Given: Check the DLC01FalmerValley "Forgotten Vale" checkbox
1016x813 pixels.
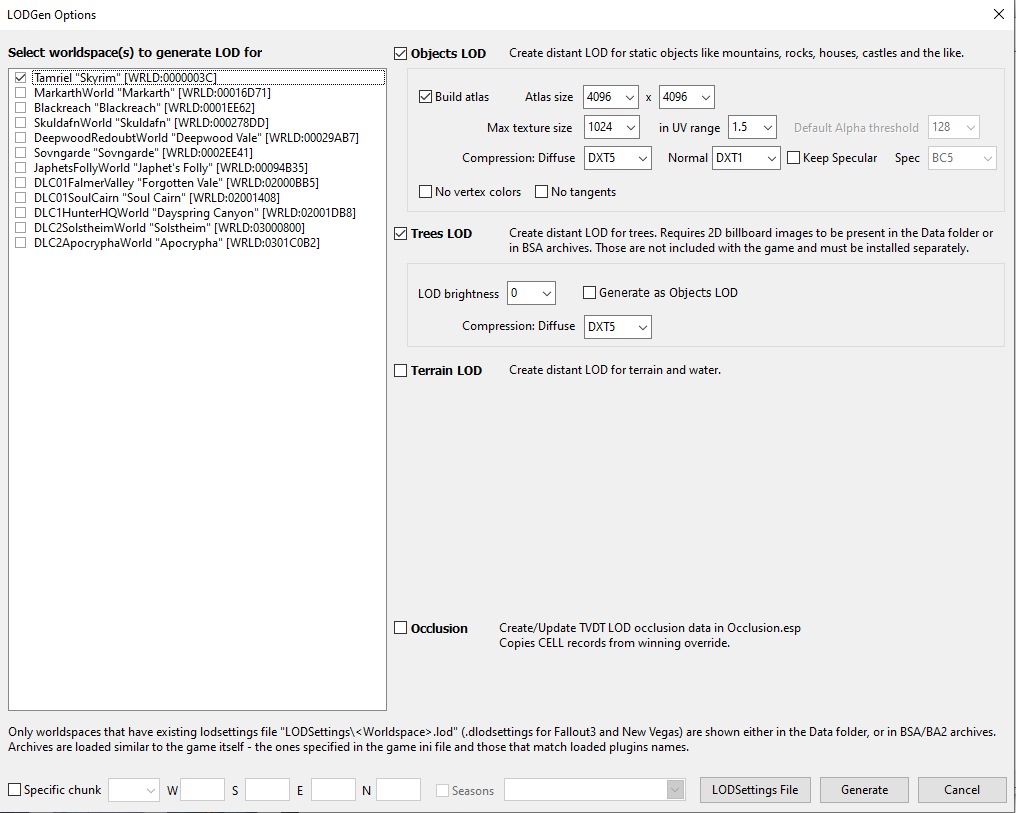Looking at the screenshot, I should pos(21,183).
